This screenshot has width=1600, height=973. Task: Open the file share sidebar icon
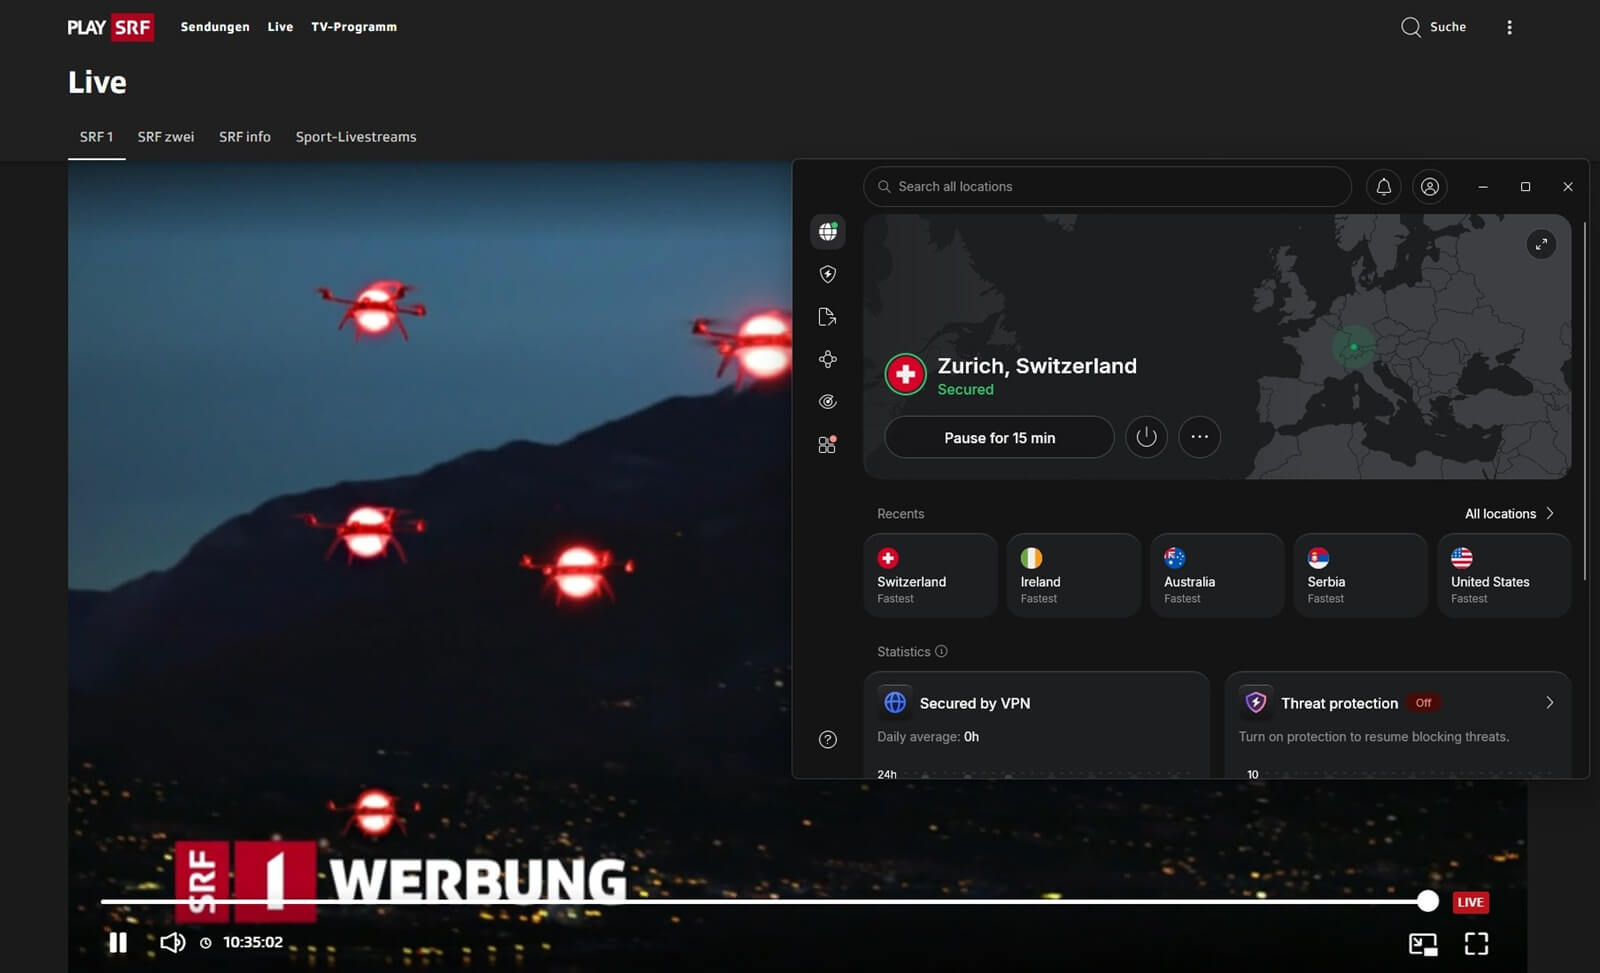click(828, 317)
